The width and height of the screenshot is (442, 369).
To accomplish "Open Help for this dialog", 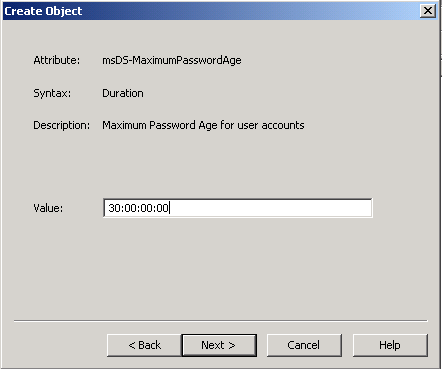I will click(x=390, y=345).
